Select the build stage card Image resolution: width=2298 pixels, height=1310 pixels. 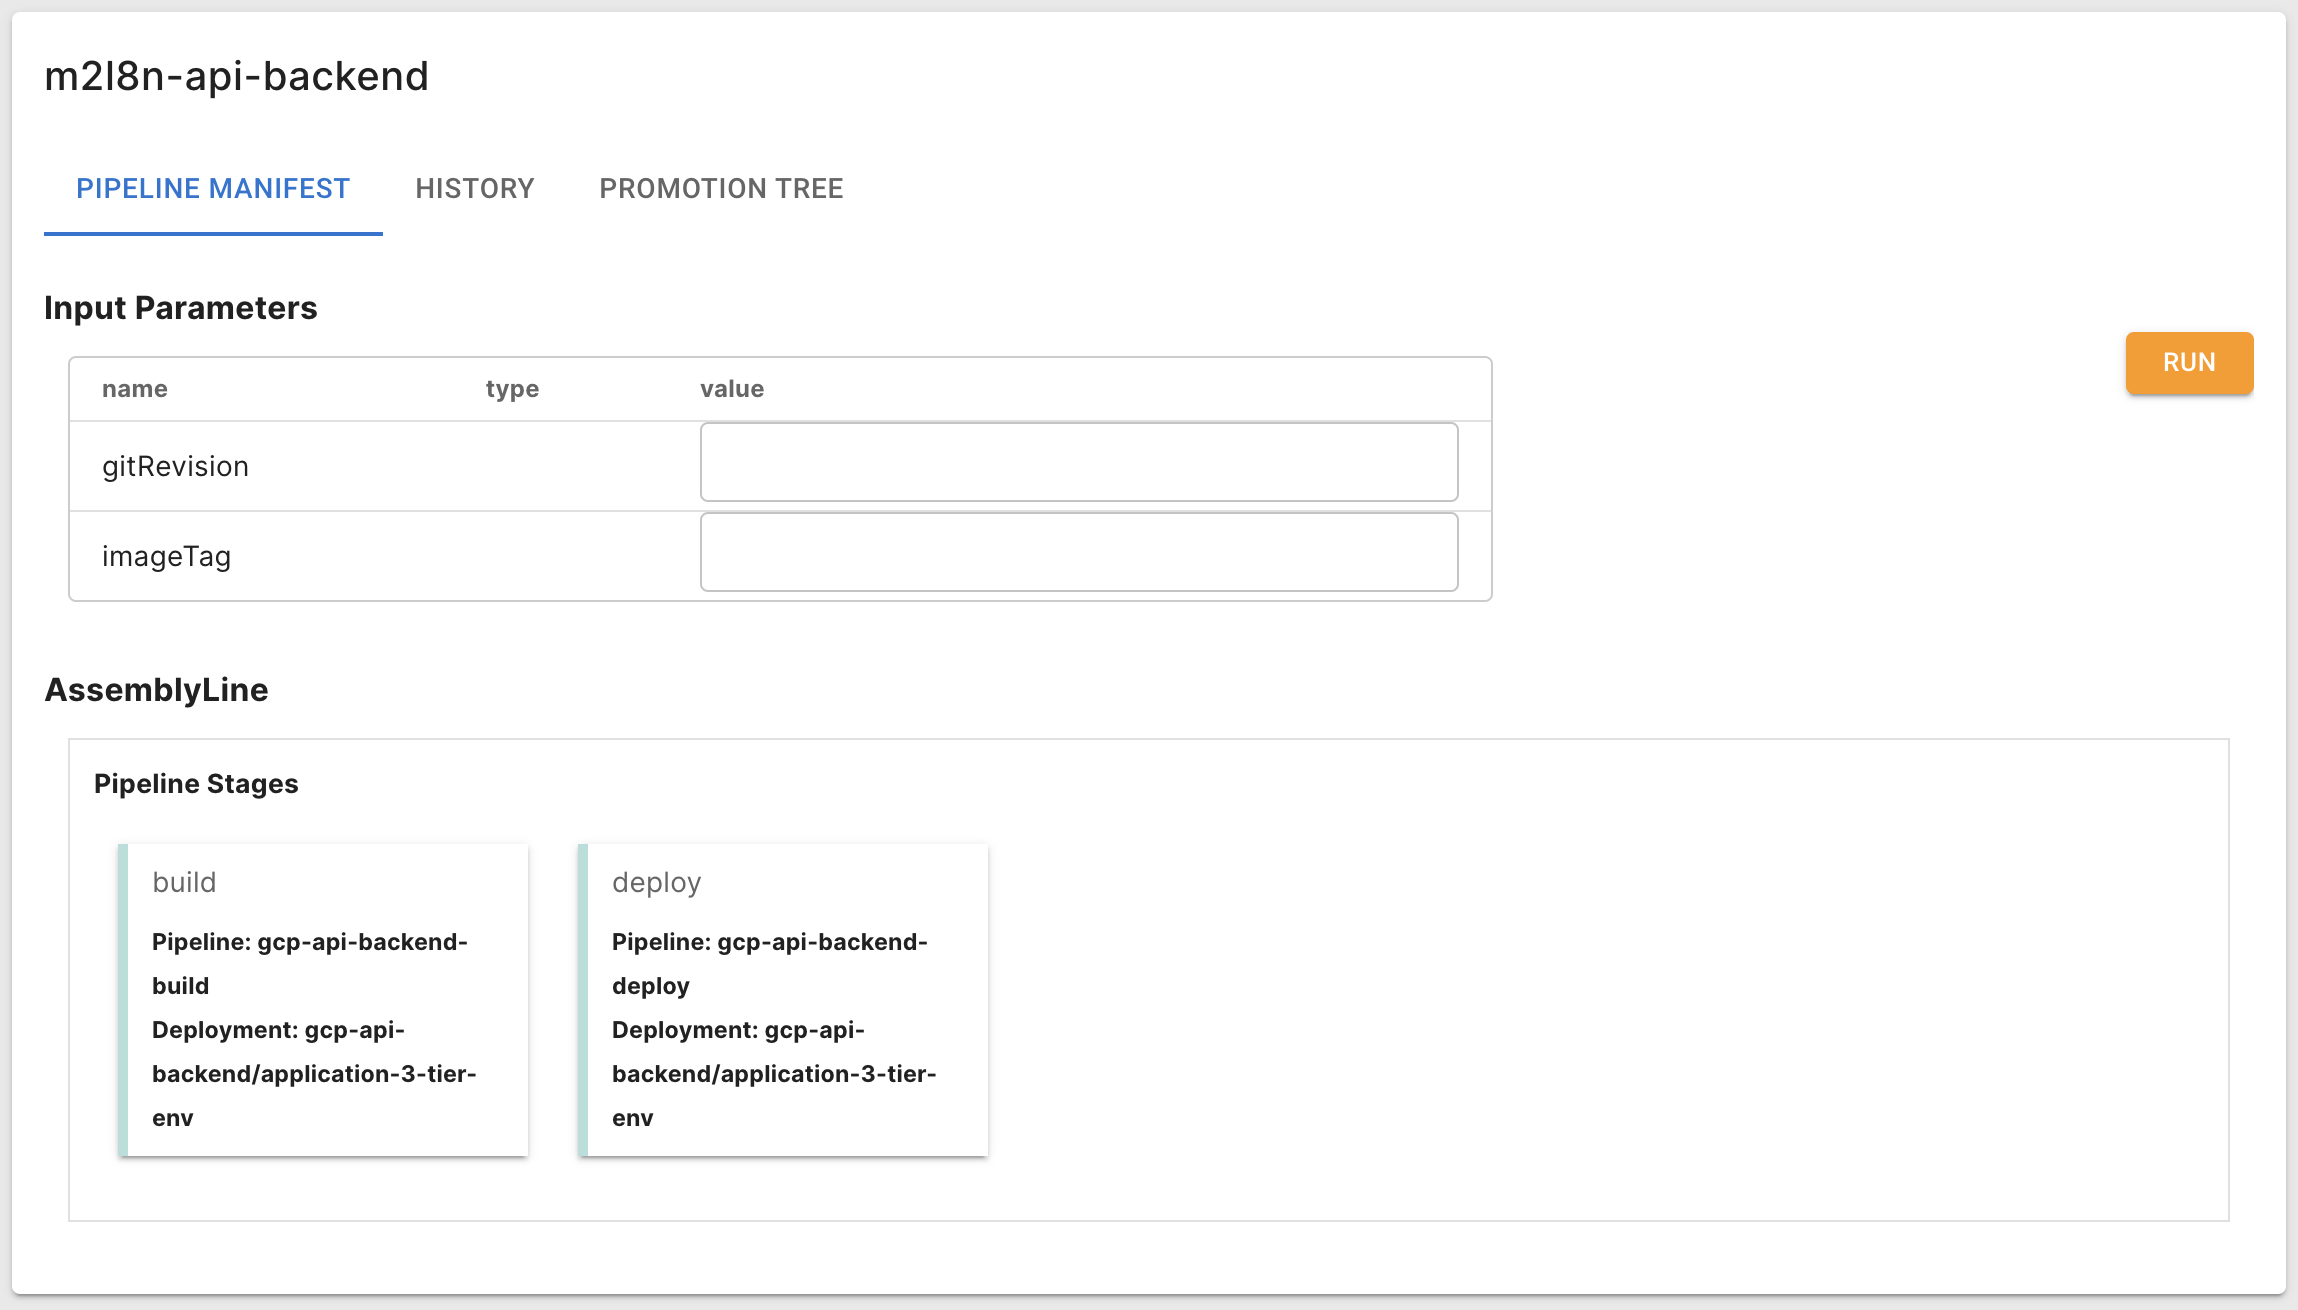(x=323, y=1000)
